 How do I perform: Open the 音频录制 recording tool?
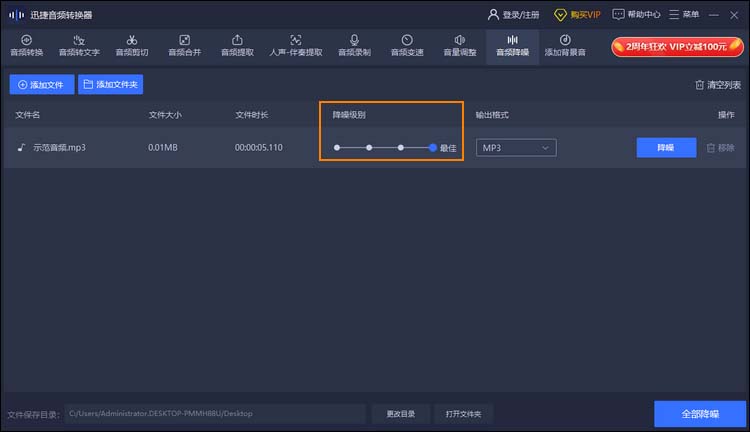354,46
